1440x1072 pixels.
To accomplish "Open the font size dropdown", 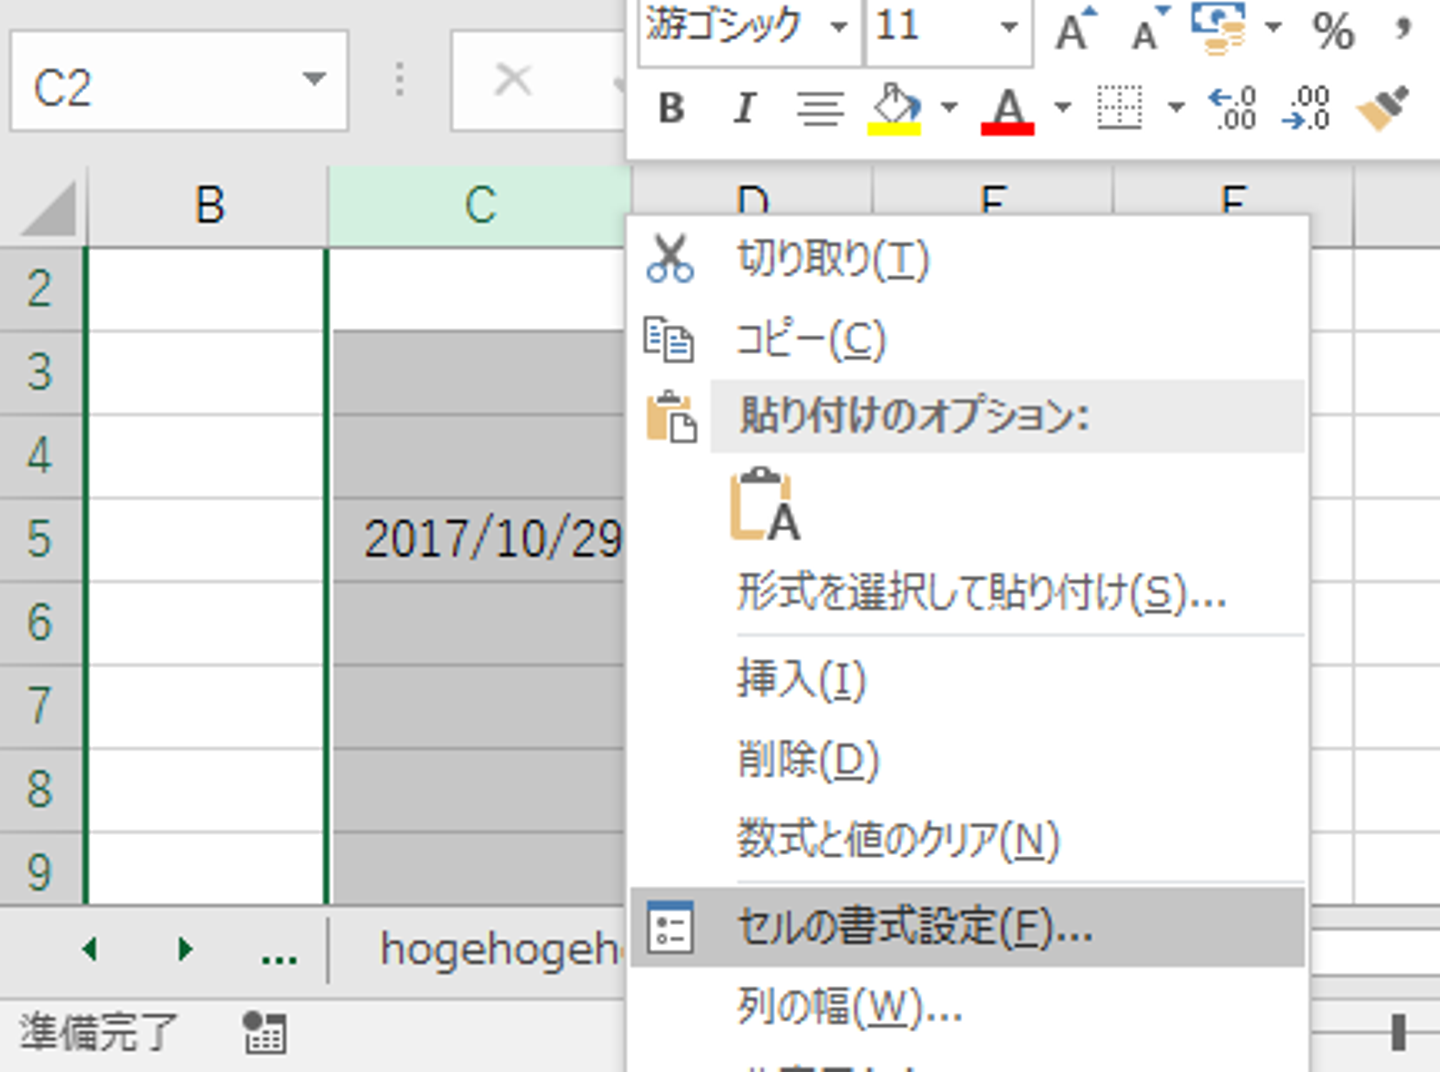I will pos(1009,27).
